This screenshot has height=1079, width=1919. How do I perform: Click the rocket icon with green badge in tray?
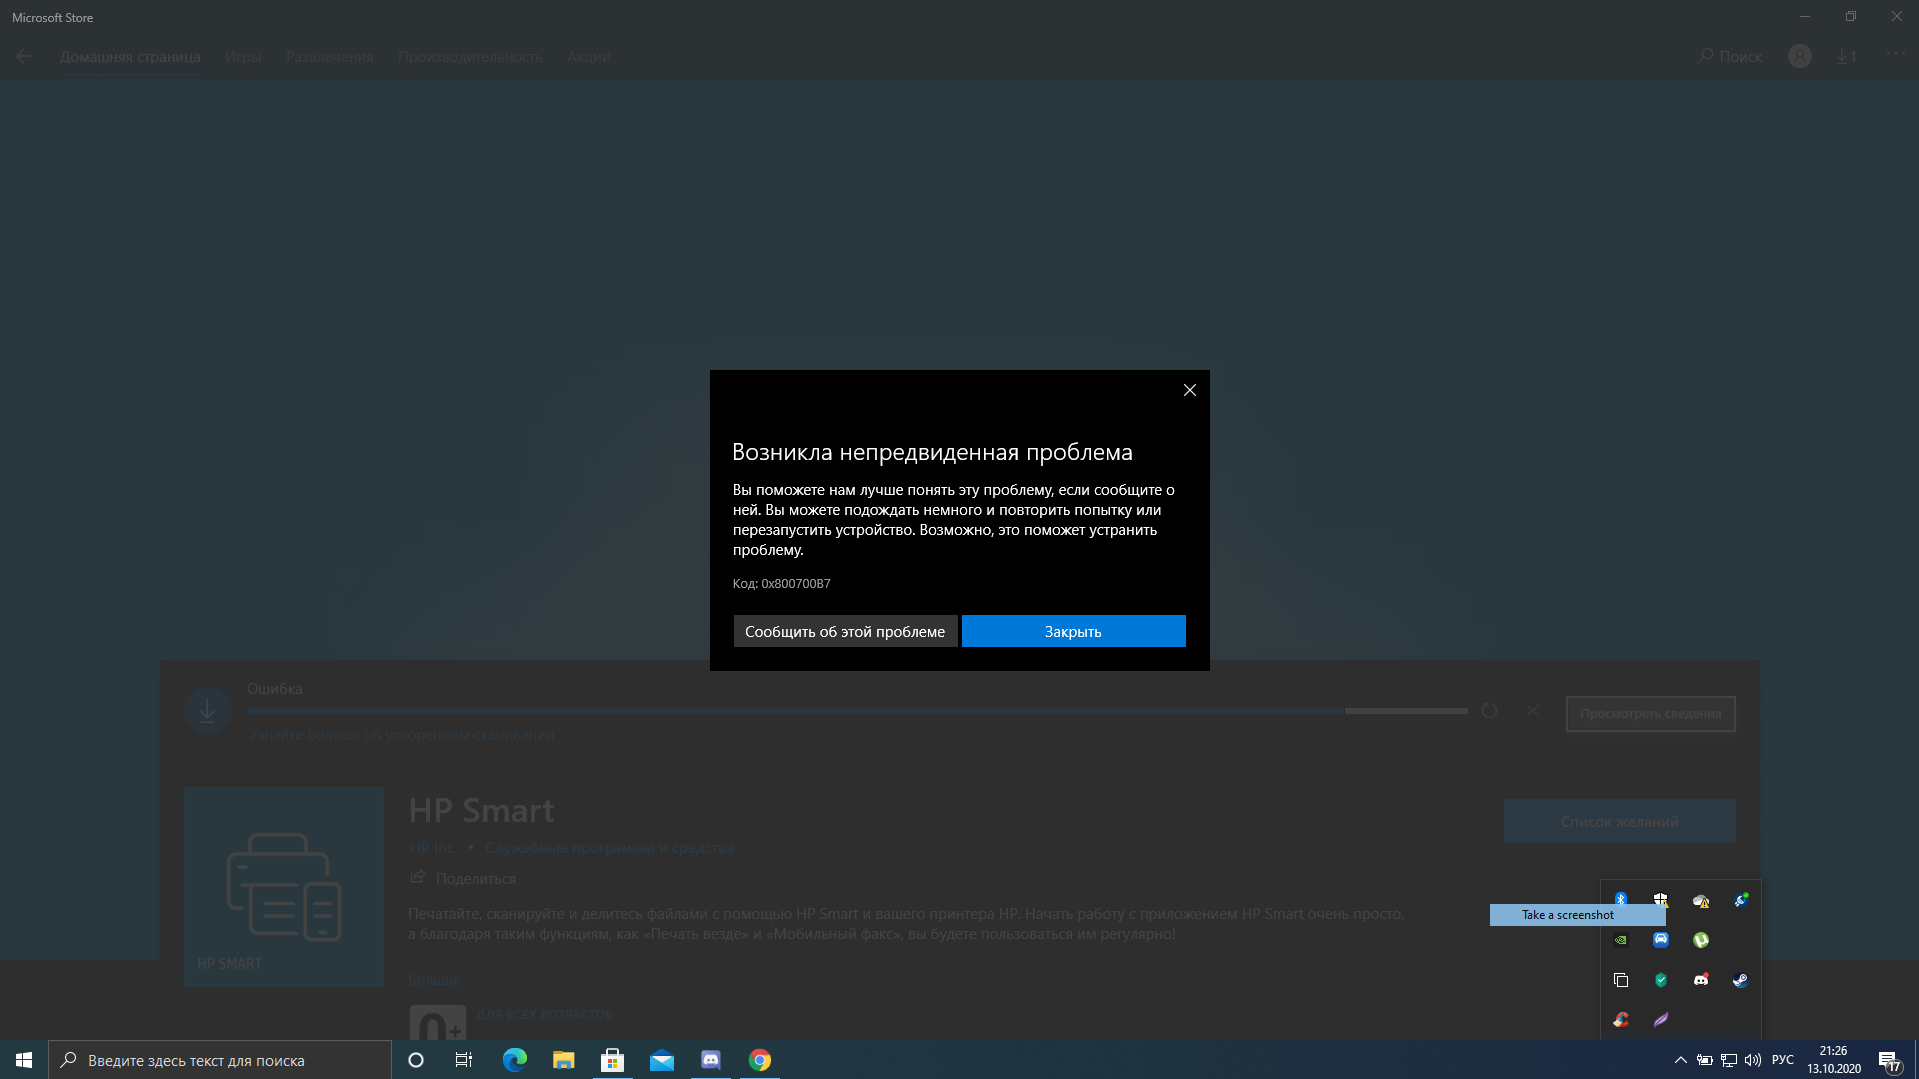(x=1741, y=900)
